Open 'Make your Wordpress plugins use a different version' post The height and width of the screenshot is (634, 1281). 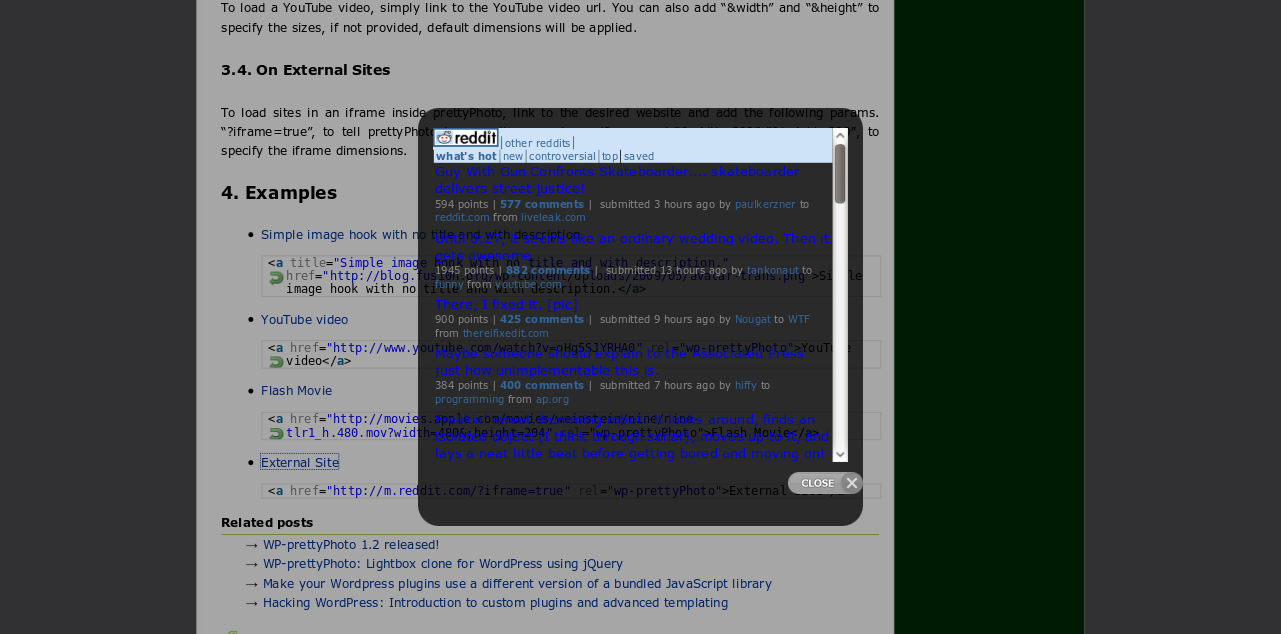point(517,583)
